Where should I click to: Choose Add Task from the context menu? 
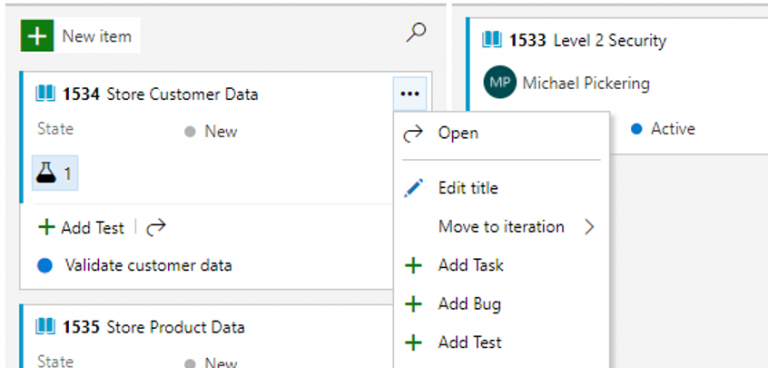pyautogui.click(x=501, y=266)
